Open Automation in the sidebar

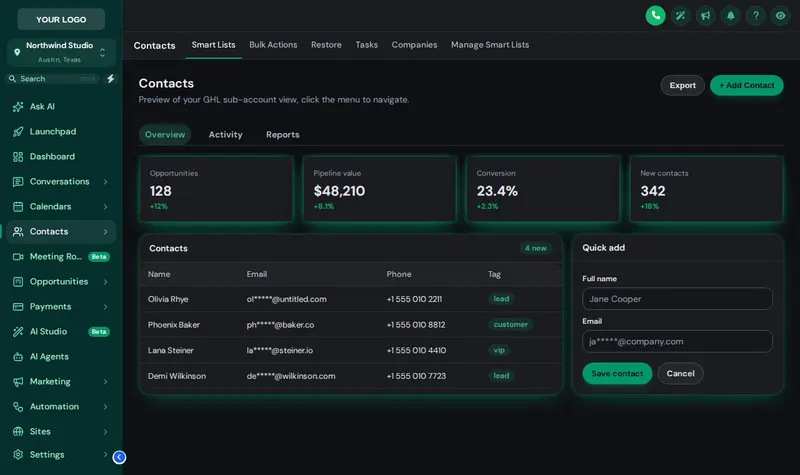click(61, 406)
